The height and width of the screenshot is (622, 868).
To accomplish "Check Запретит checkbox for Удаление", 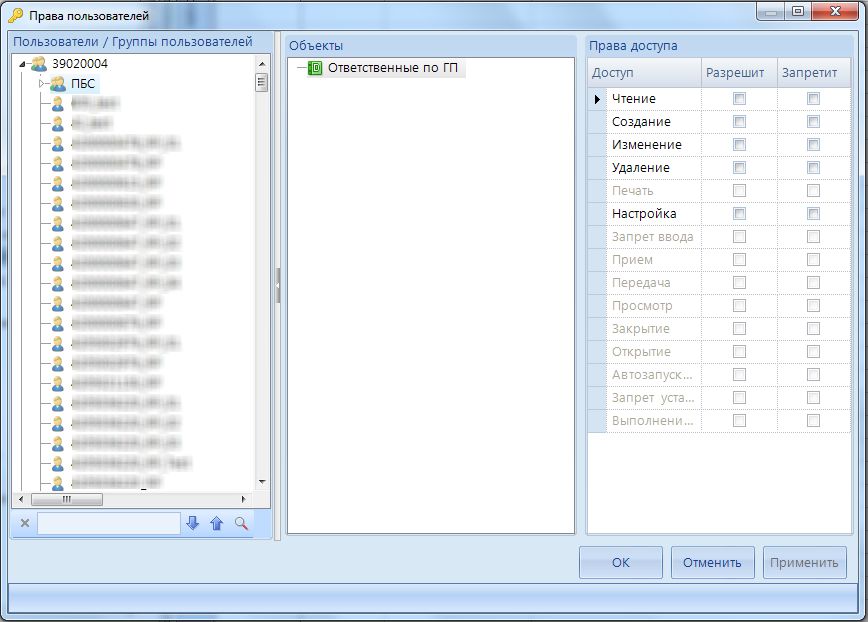I will [x=813, y=167].
